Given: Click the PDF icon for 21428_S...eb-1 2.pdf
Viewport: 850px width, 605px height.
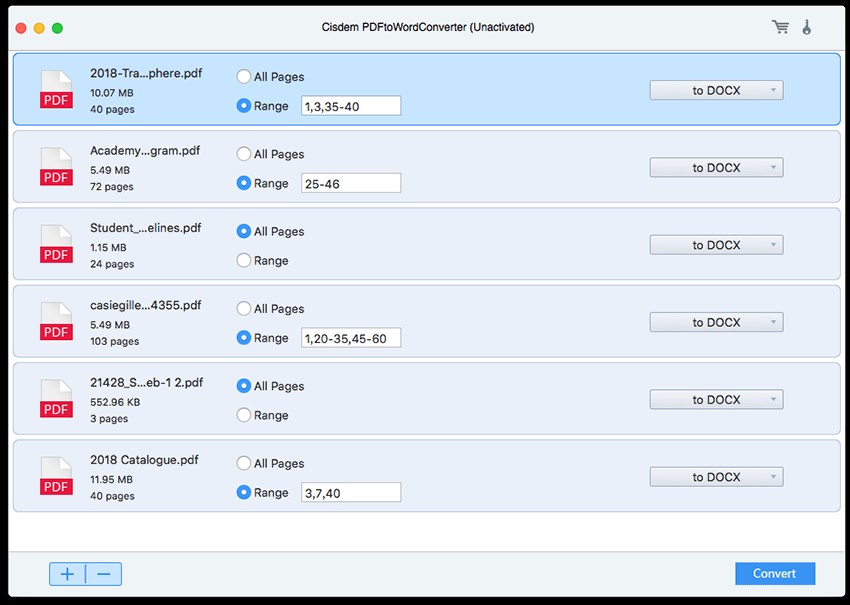Looking at the screenshot, I should 56,399.
